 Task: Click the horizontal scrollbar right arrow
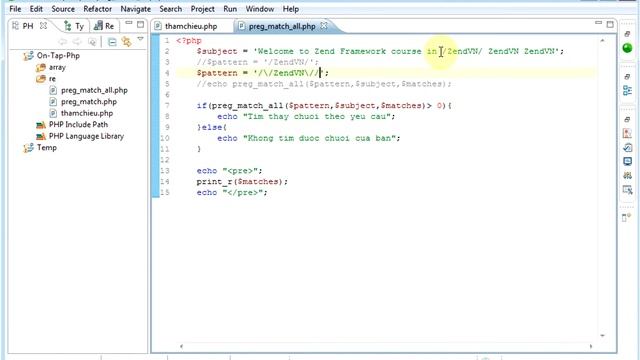pyautogui.click(x=591, y=346)
